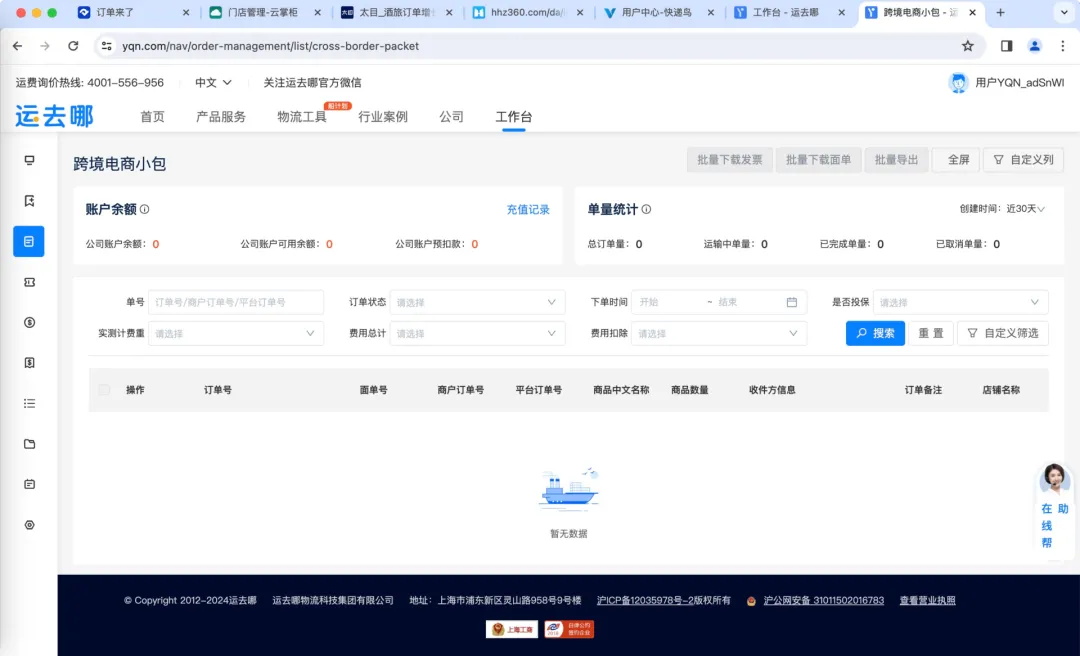This screenshot has width=1080, height=656.
Task: Click the info icon beside 账户余额
Action: coord(145,209)
